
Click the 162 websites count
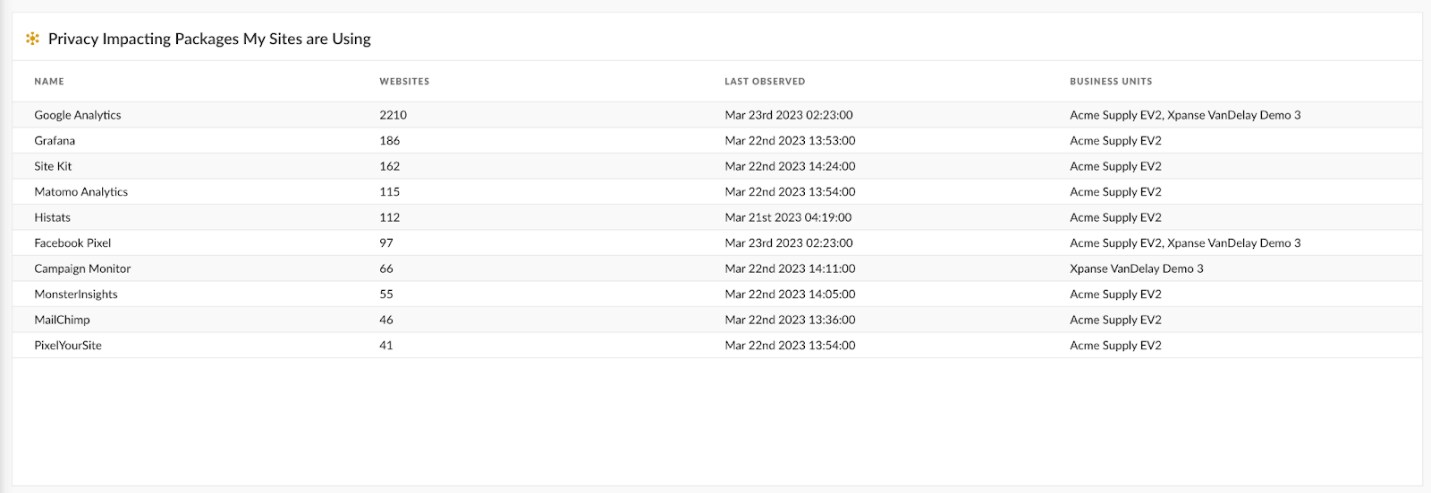(x=389, y=167)
